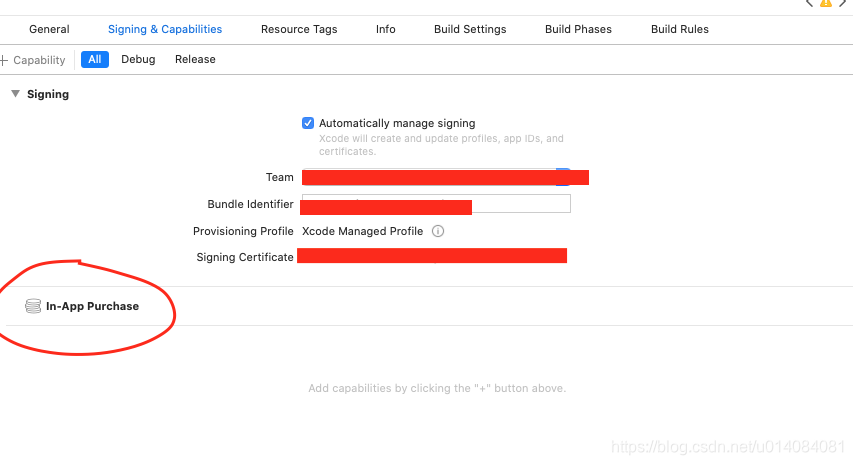
Task: Click the In-App Purchase coins icon
Action: [33, 306]
